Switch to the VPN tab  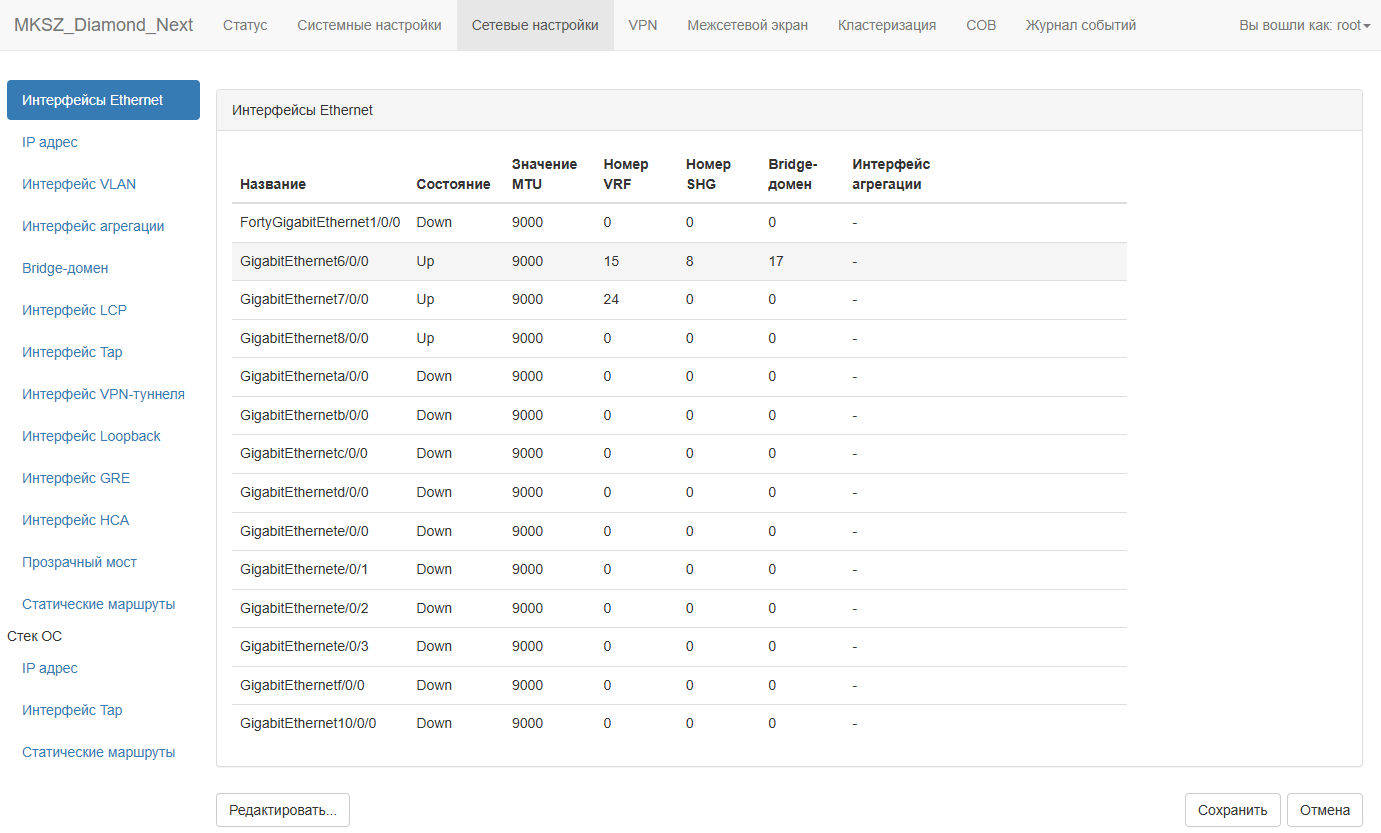[x=643, y=25]
